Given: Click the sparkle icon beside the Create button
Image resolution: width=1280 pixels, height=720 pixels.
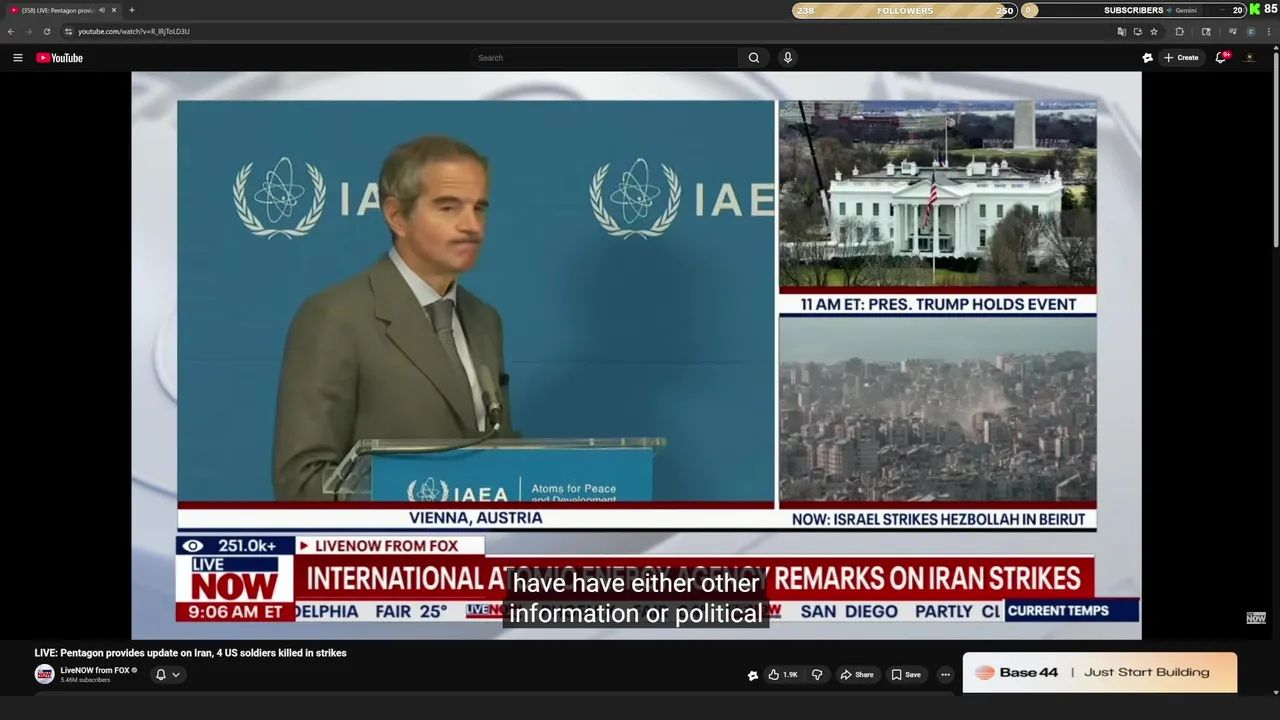Looking at the screenshot, I should coord(1148,58).
